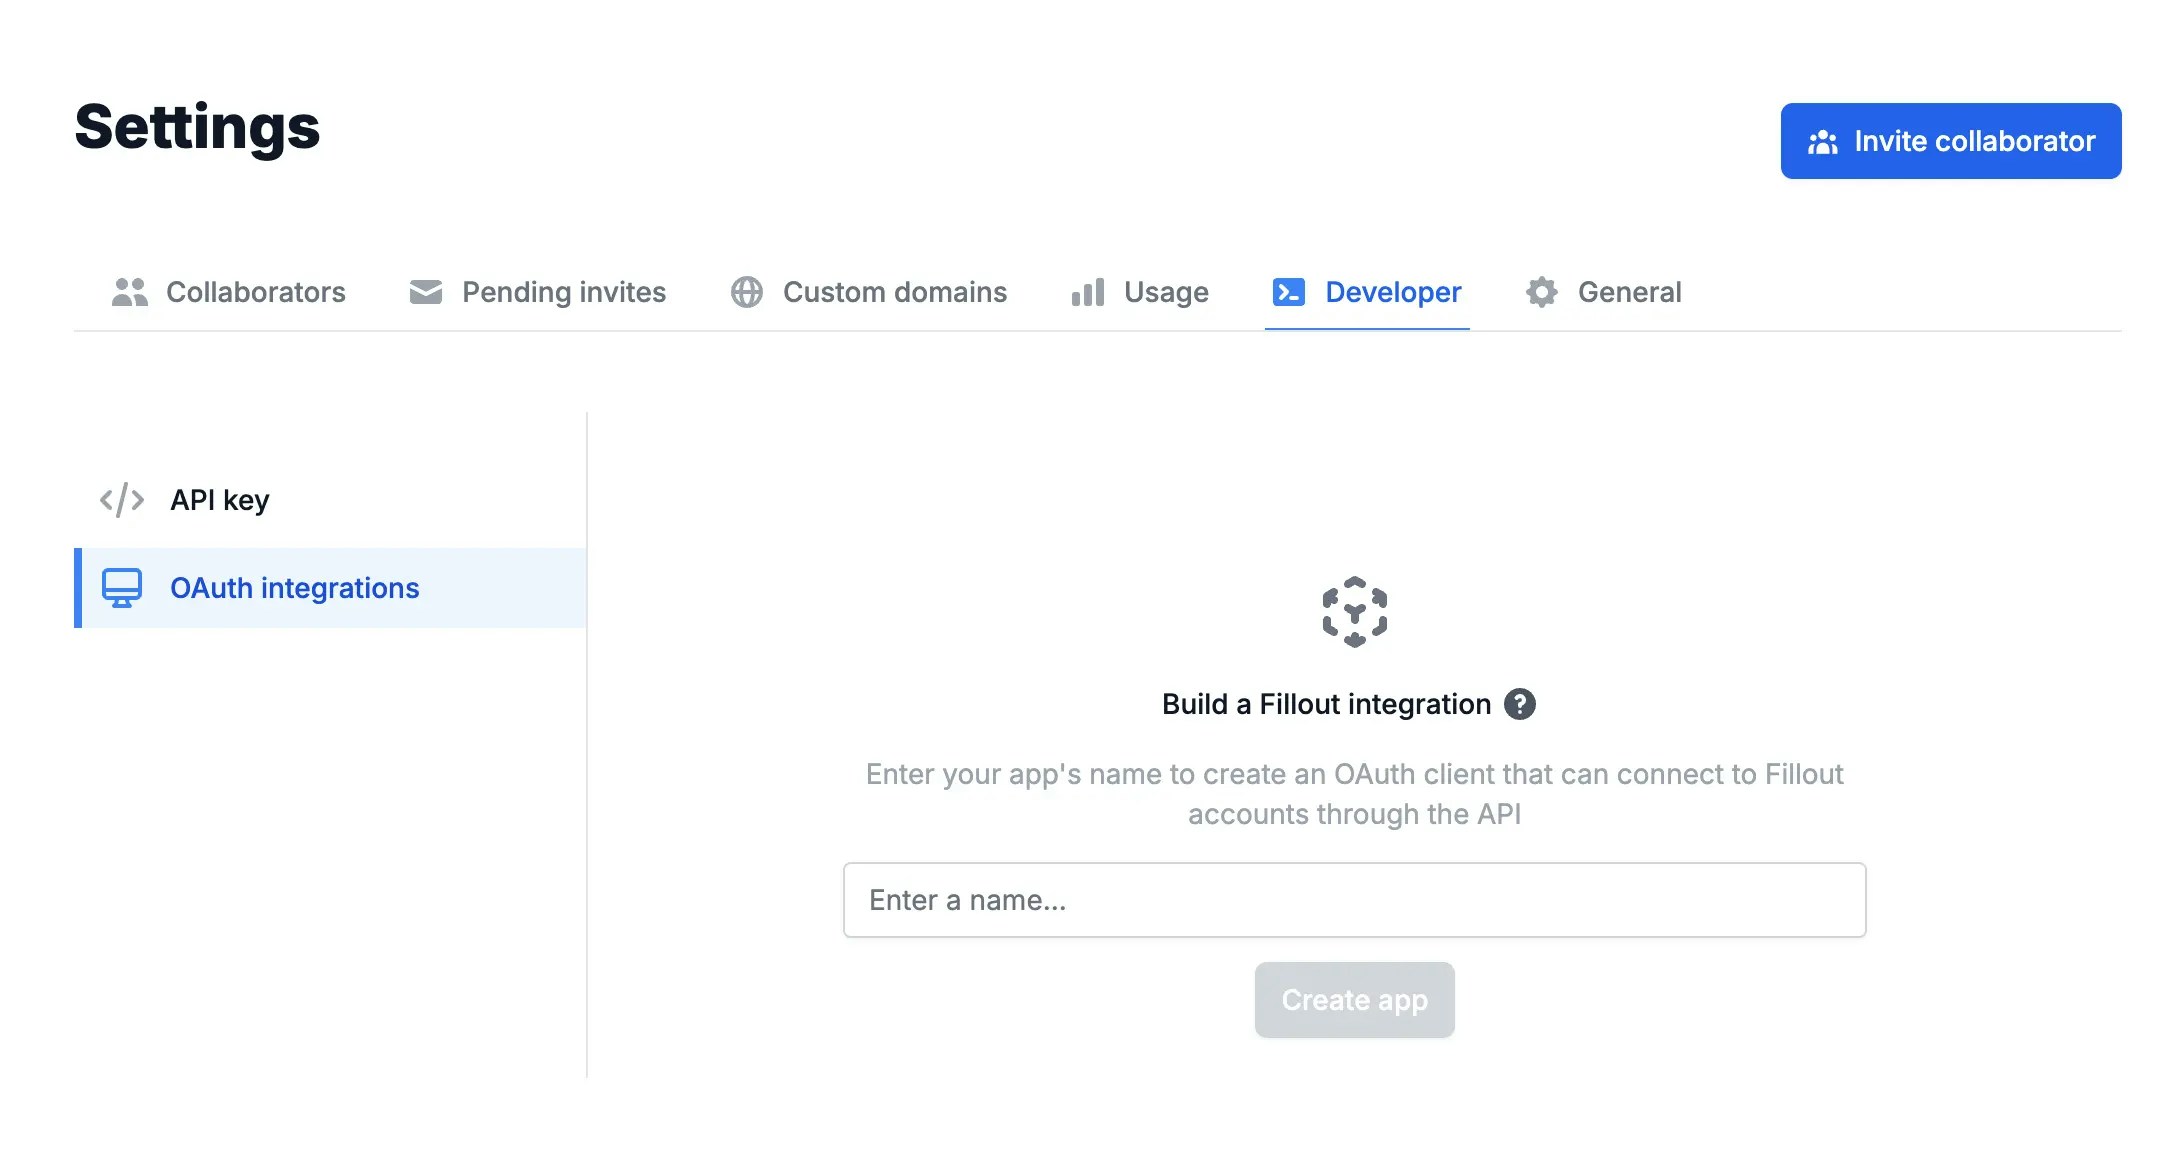Image resolution: width=2166 pixels, height=1166 pixels.
Task: Click the Settings page heading
Action: pos(197,128)
